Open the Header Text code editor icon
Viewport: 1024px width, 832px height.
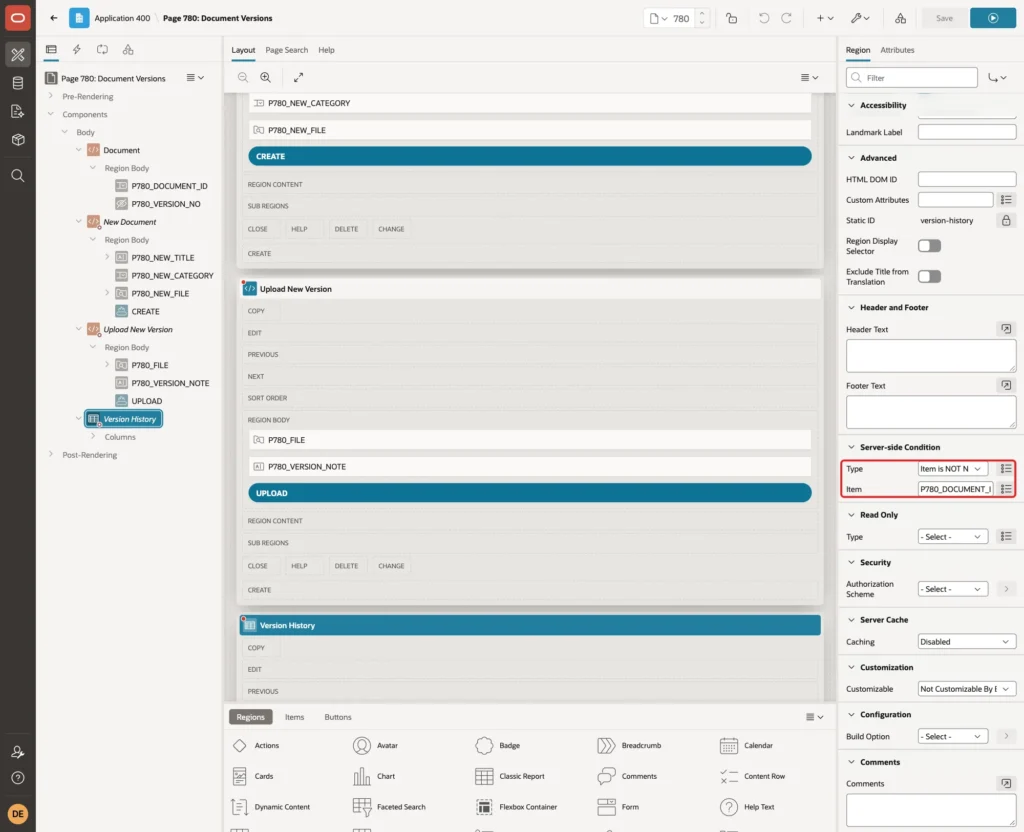tap(1006, 329)
